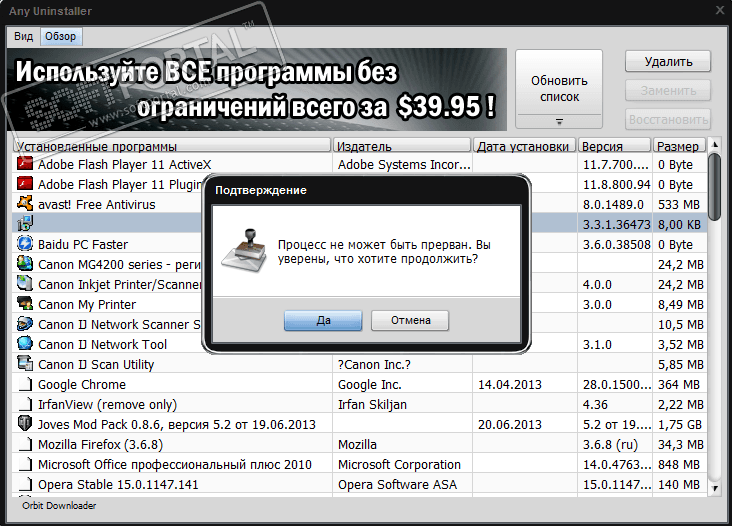
Task: Click the Joves Mod Pack shield icon
Action: click(x=25, y=424)
